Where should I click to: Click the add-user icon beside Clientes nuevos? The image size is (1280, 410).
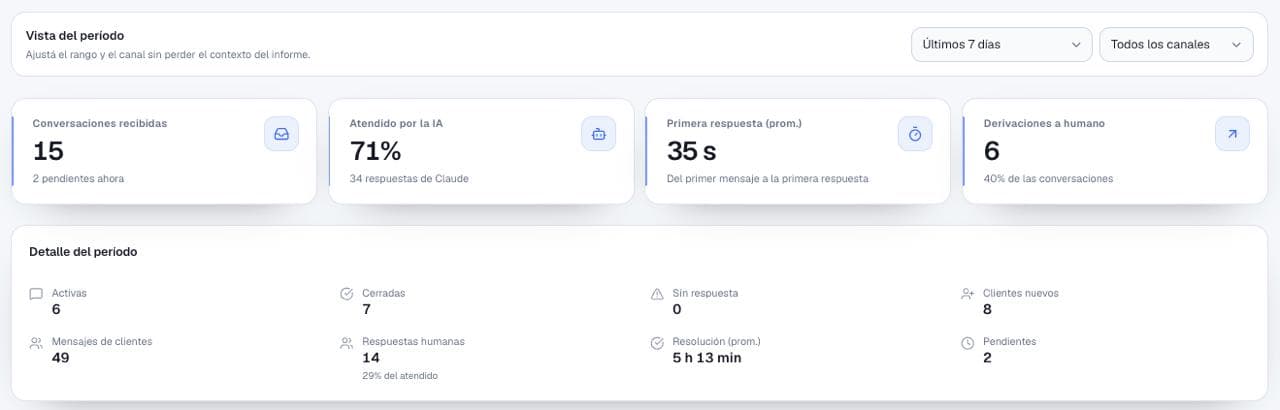pos(967,294)
